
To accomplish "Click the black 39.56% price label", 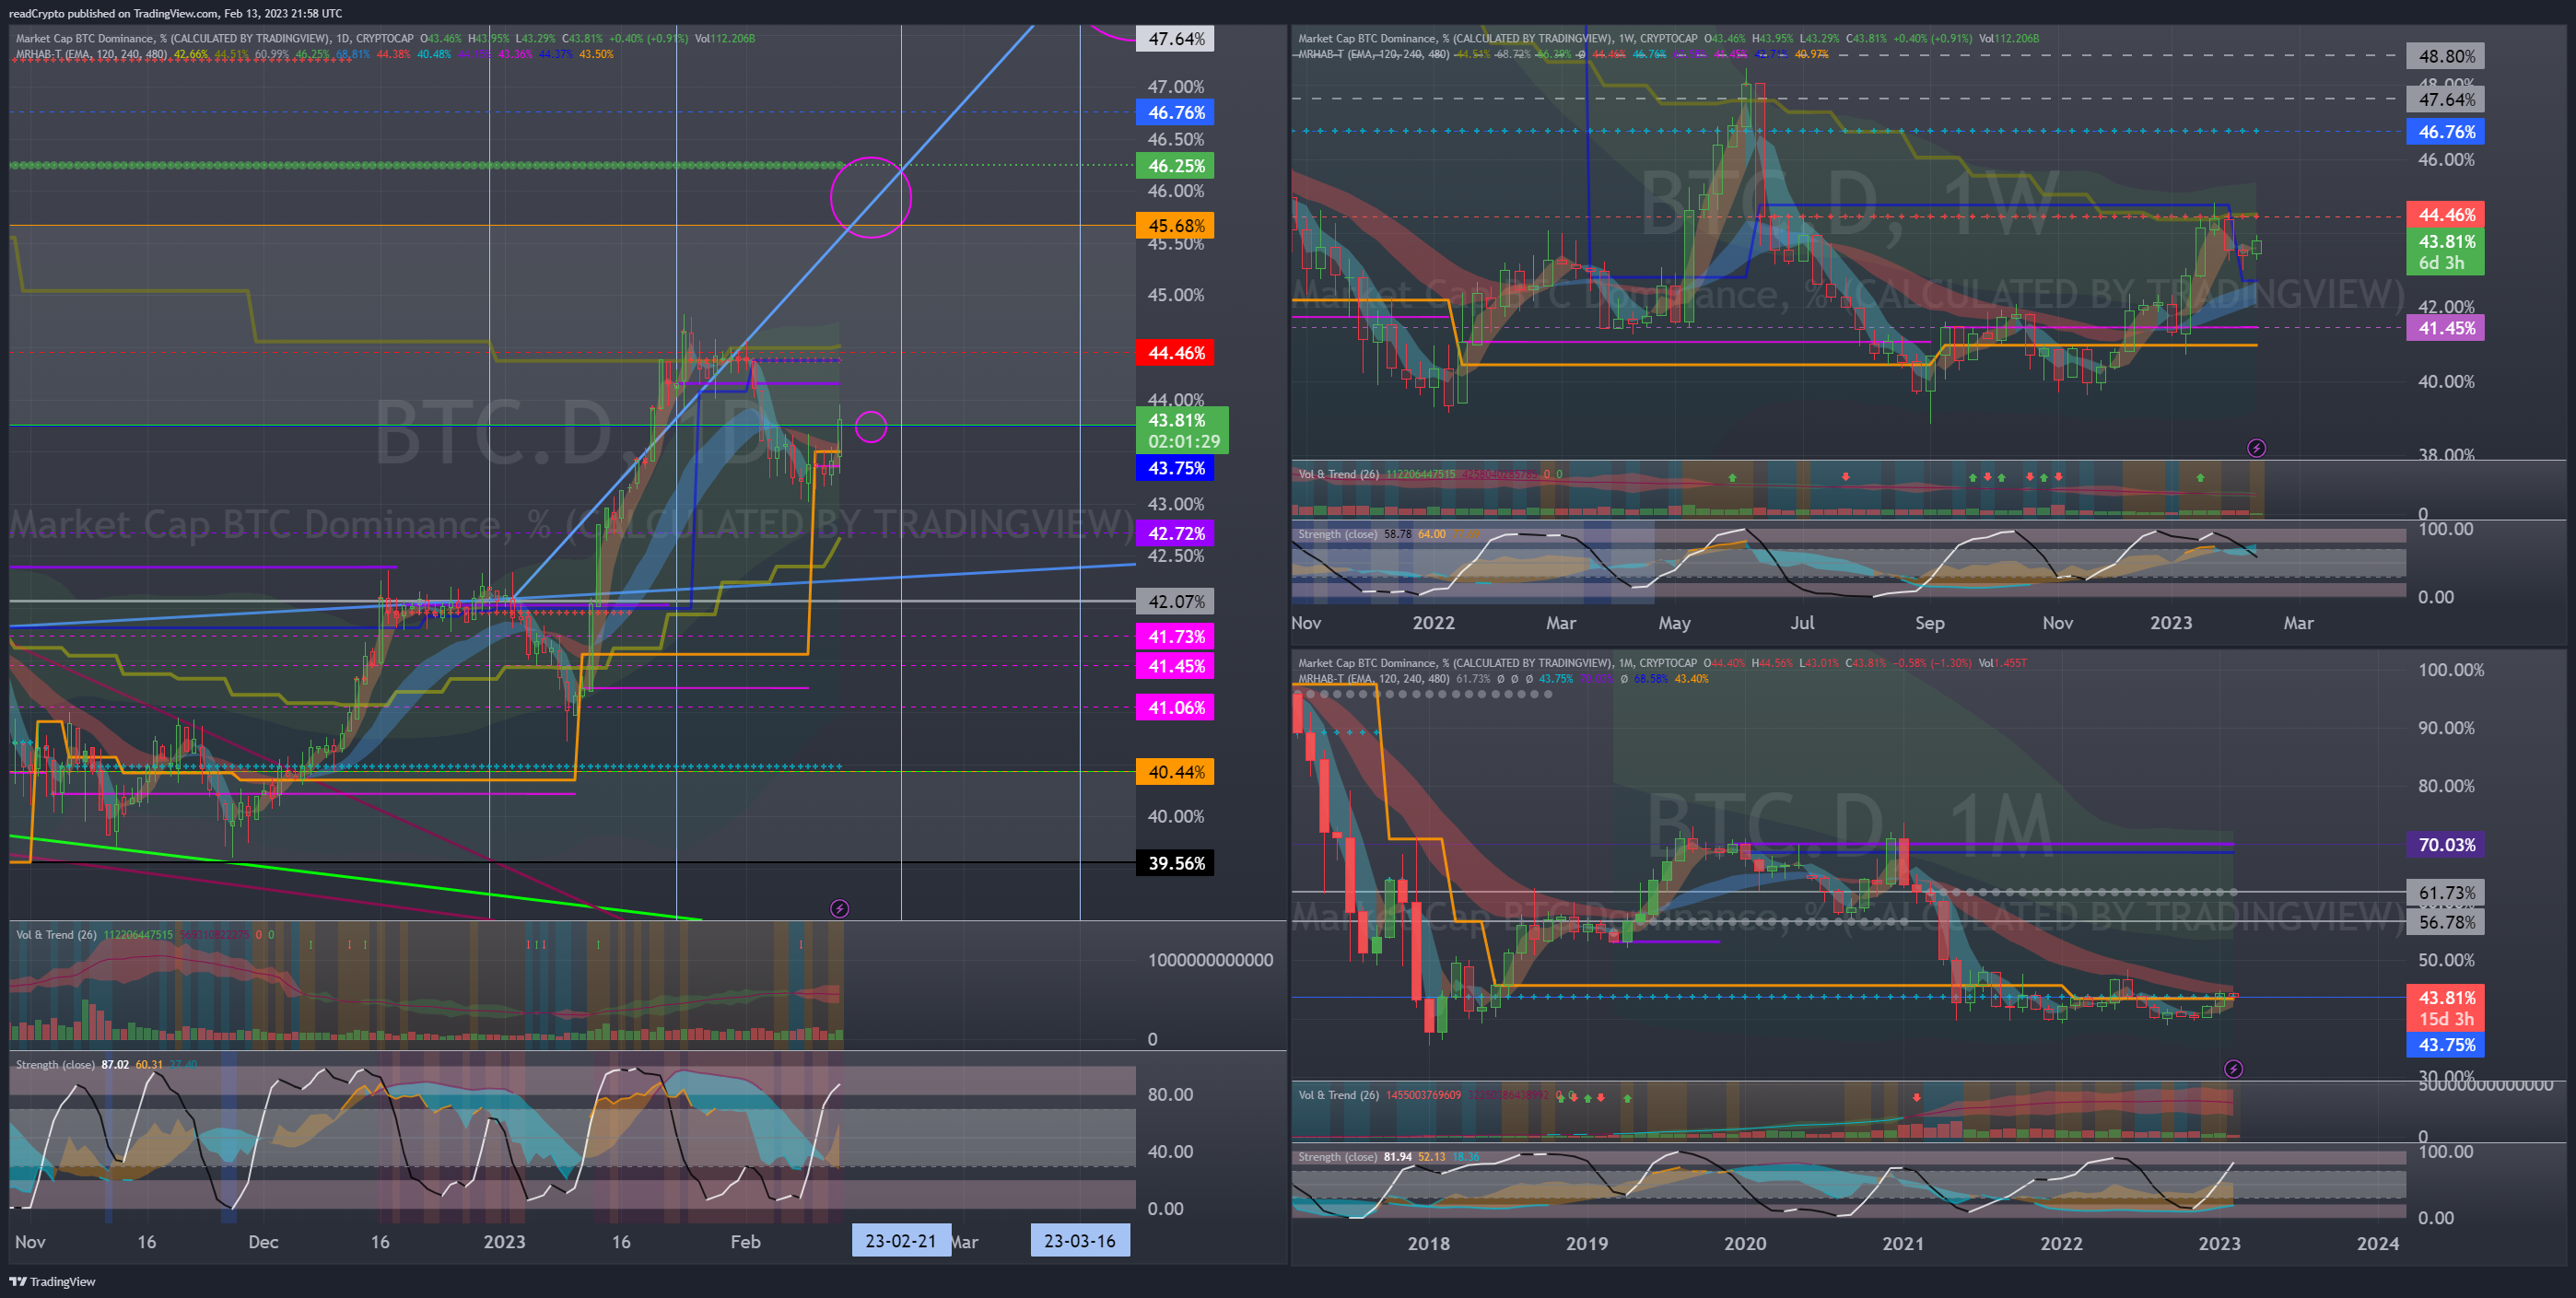I will point(1175,862).
